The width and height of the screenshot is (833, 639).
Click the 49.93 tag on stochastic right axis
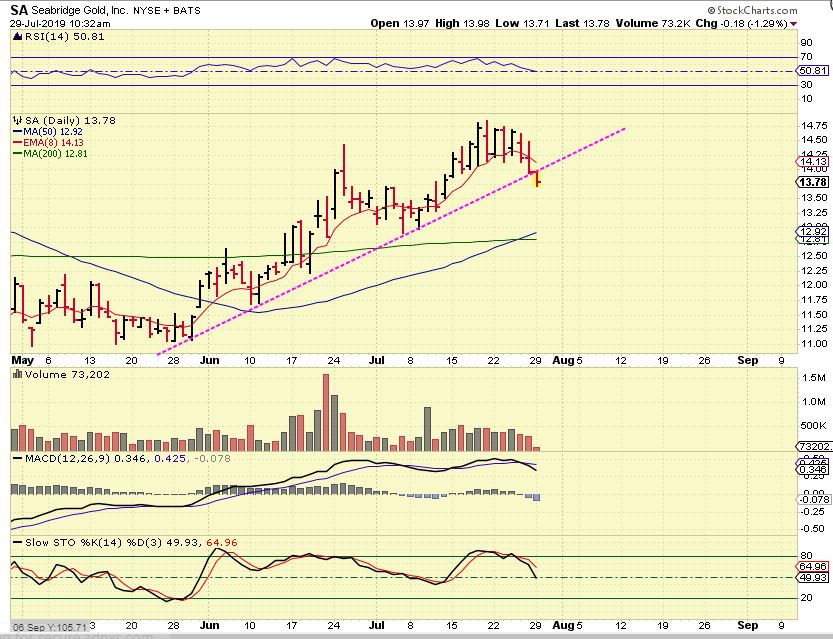click(812, 577)
